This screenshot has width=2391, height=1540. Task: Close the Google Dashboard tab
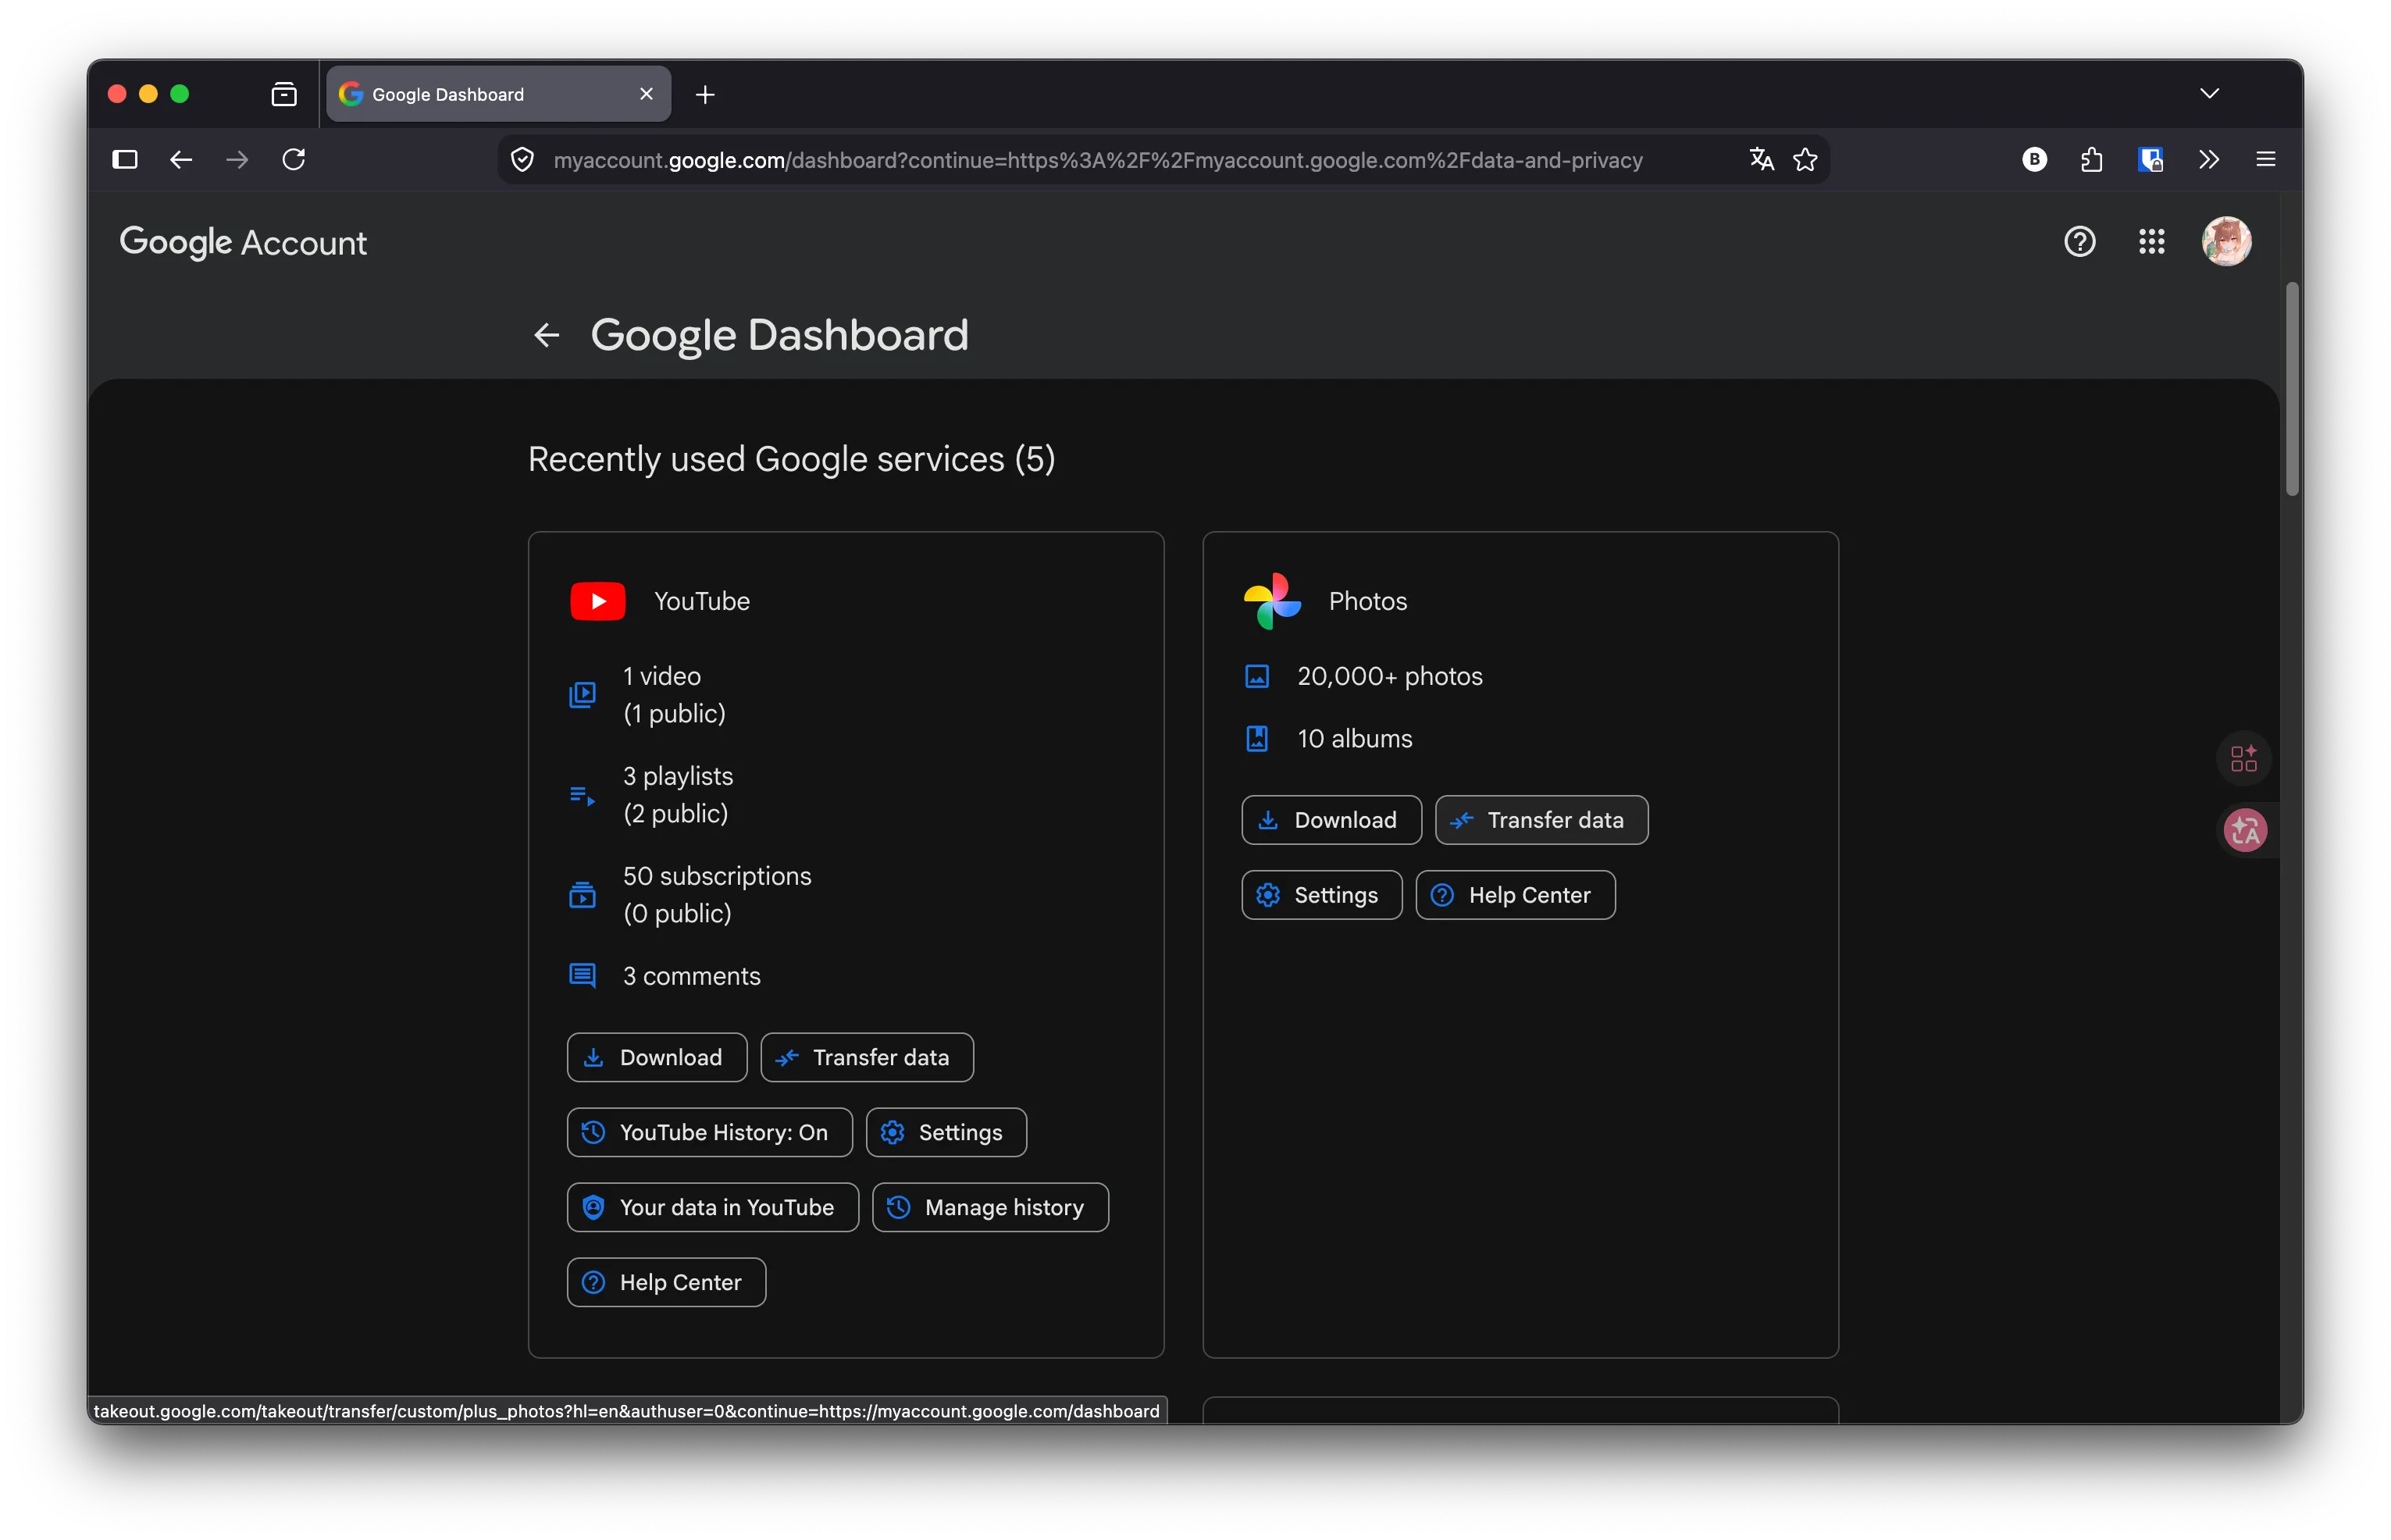(646, 94)
